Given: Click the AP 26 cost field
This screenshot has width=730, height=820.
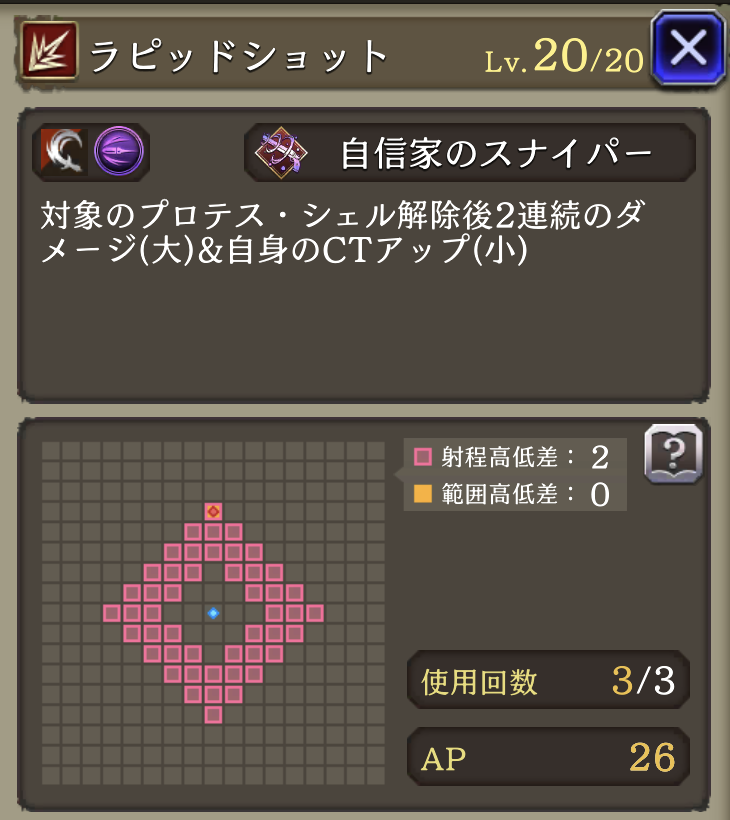Looking at the screenshot, I should click(x=548, y=757).
